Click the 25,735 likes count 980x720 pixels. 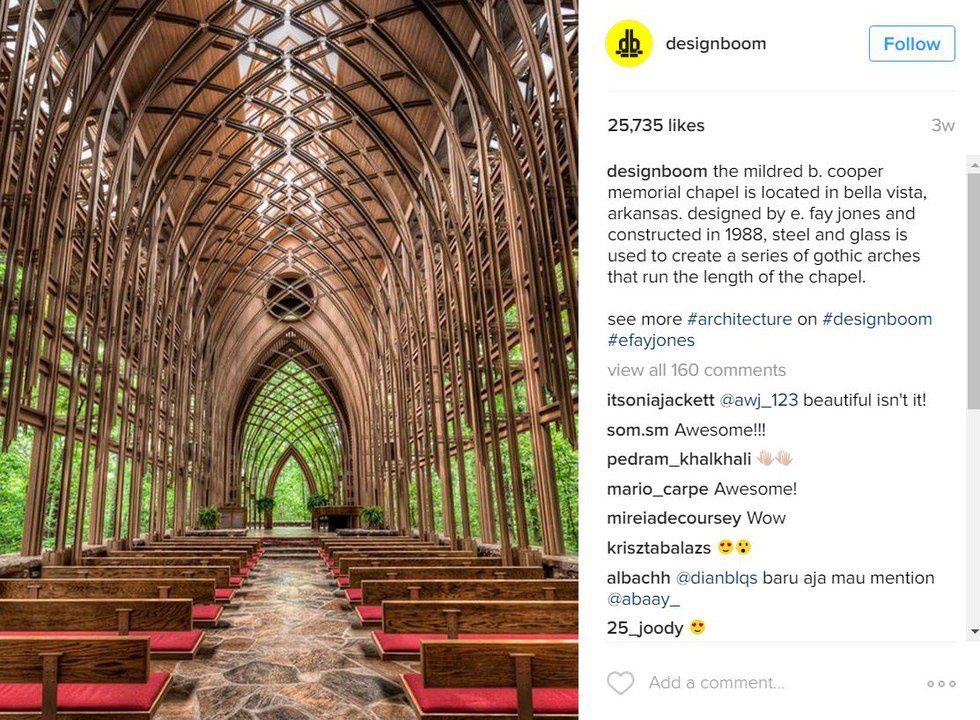656,126
